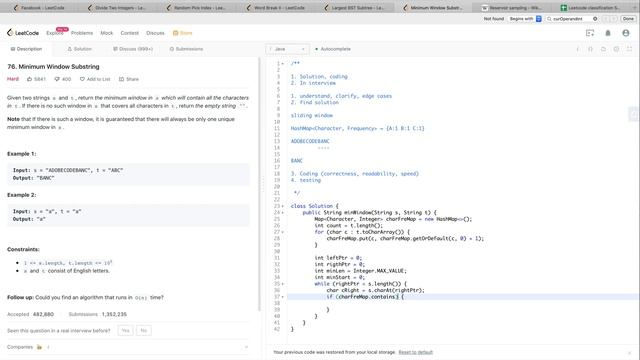The image size is (640, 360).
Task: Click the Hard difficulty label
Action: (13, 79)
